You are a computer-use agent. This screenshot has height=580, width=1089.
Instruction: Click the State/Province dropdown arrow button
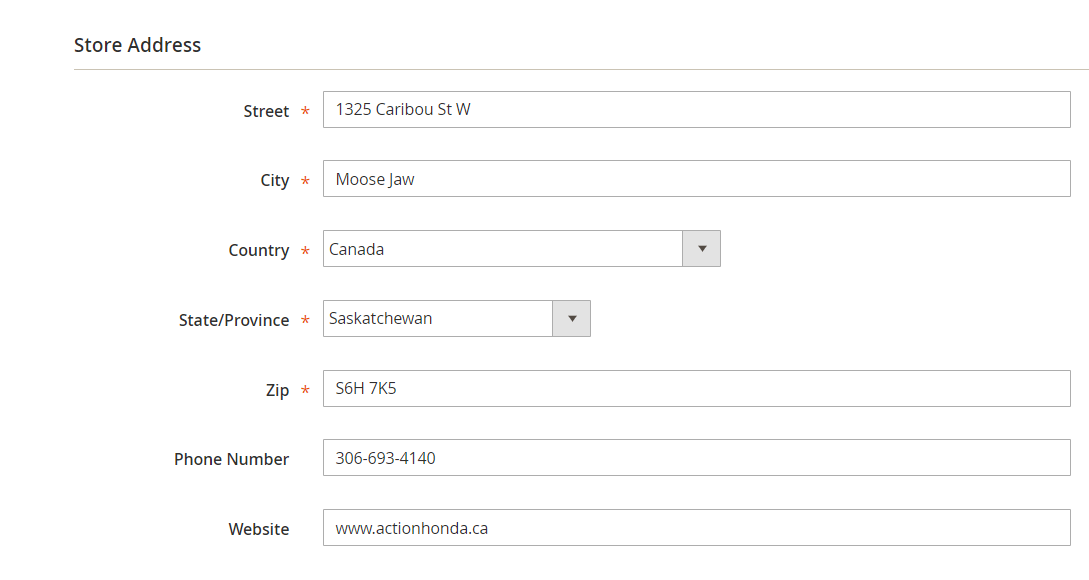tap(571, 319)
